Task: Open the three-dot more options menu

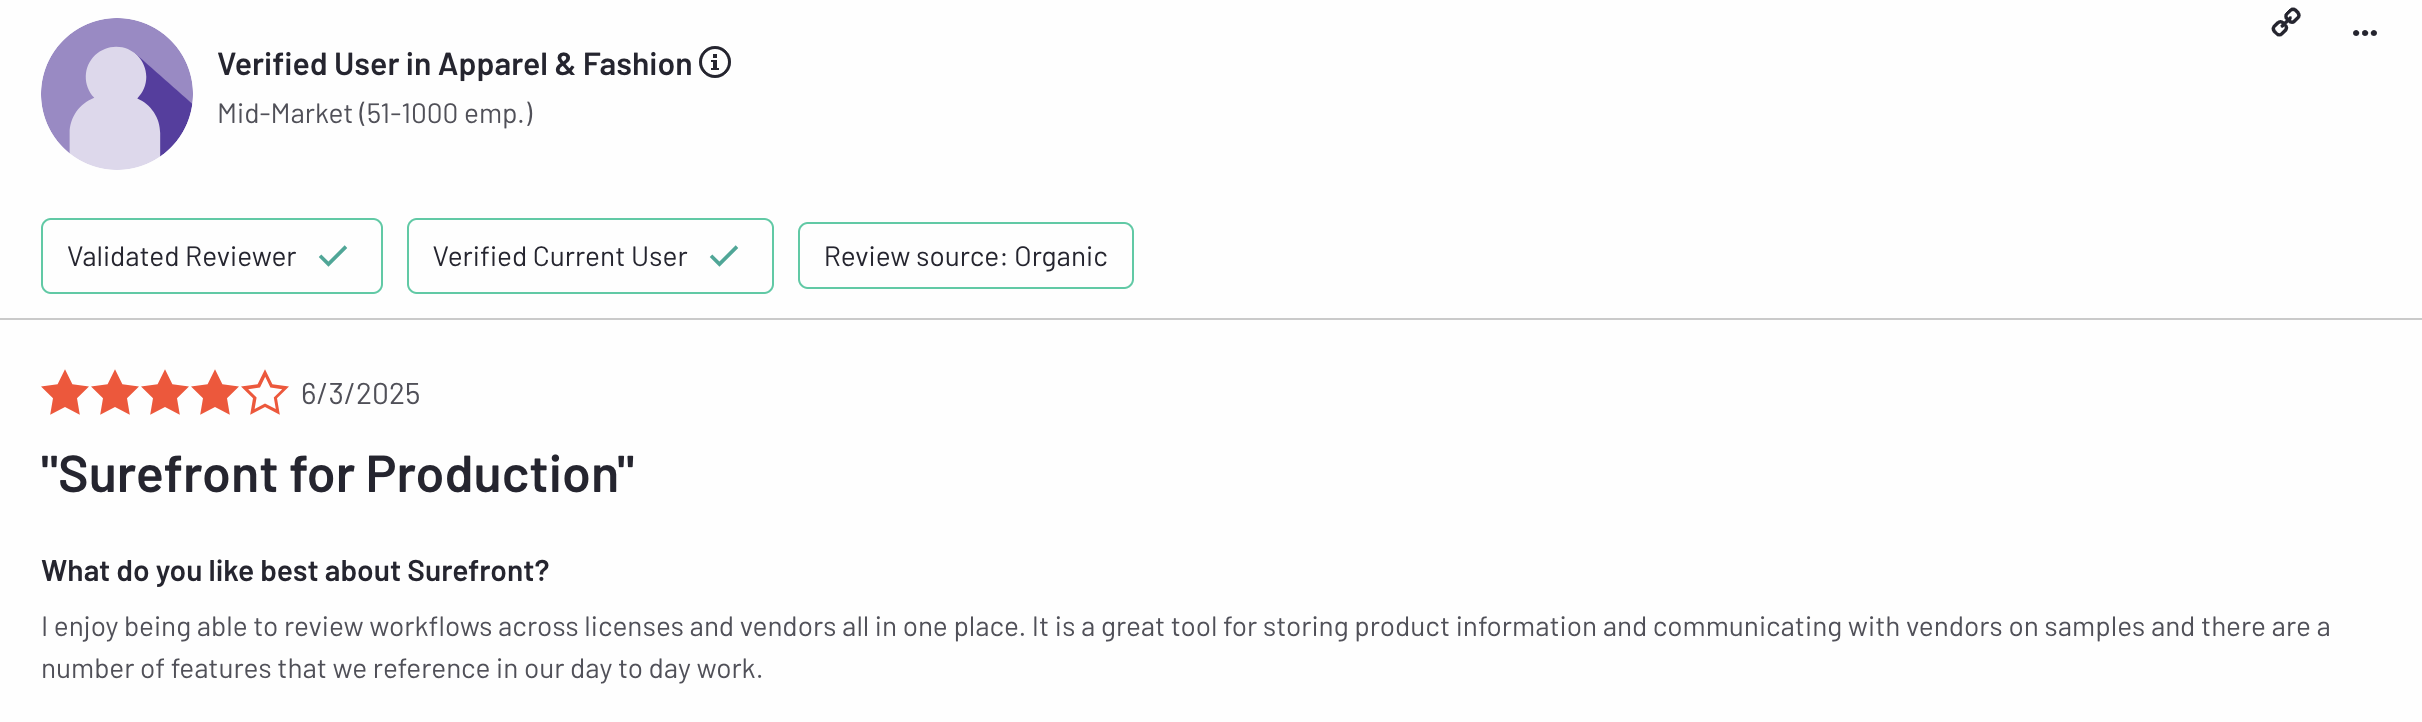Action: (x=2365, y=33)
